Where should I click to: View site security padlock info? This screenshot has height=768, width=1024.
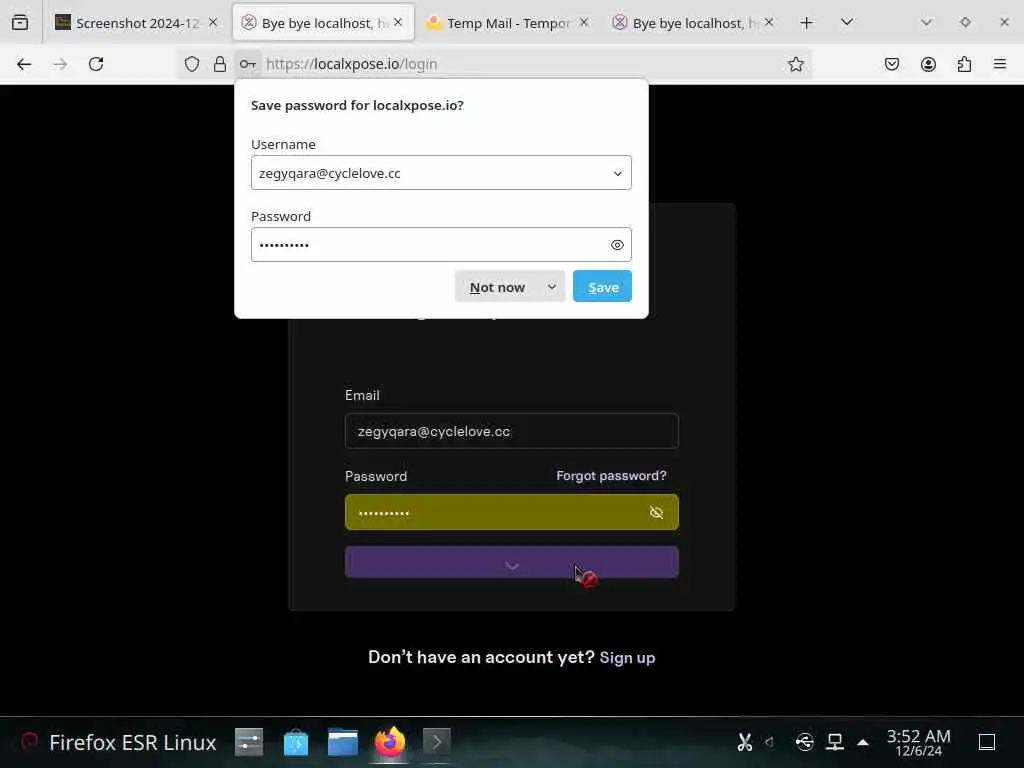[220, 64]
